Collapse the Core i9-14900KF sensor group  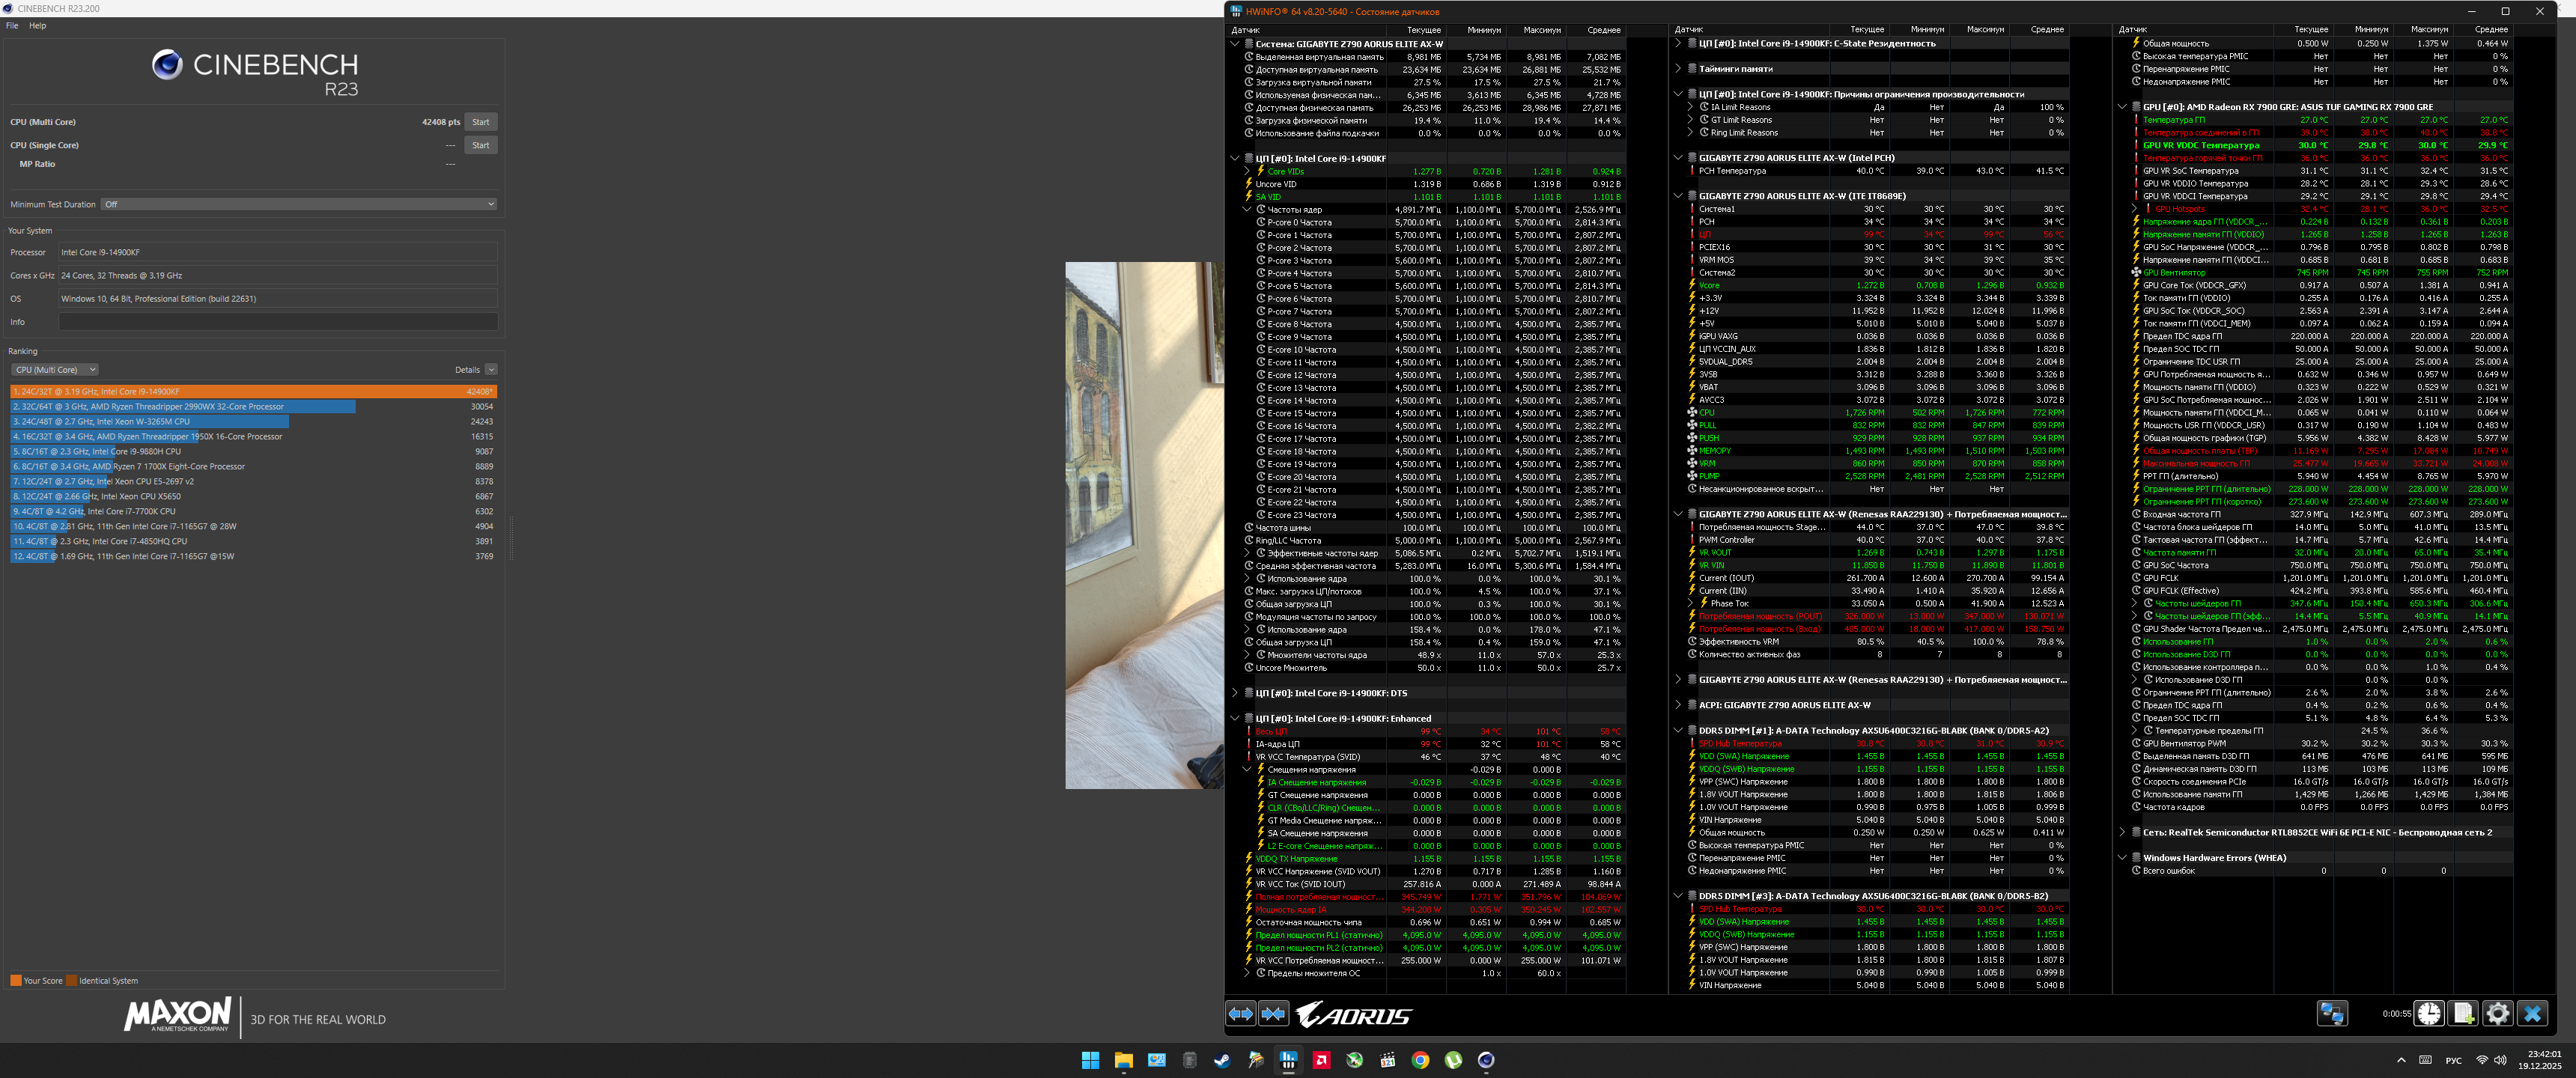coord(1235,158)
